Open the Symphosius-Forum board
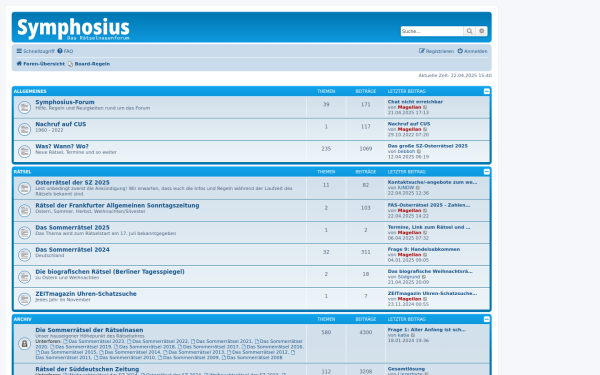The image size is (600, 375). point(65,102)
